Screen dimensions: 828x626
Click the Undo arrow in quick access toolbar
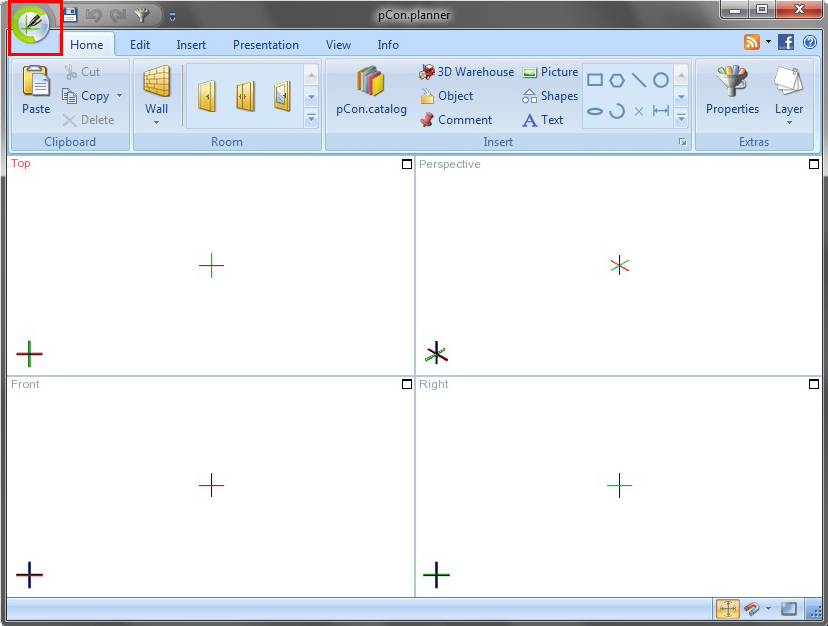coord(93,15)
